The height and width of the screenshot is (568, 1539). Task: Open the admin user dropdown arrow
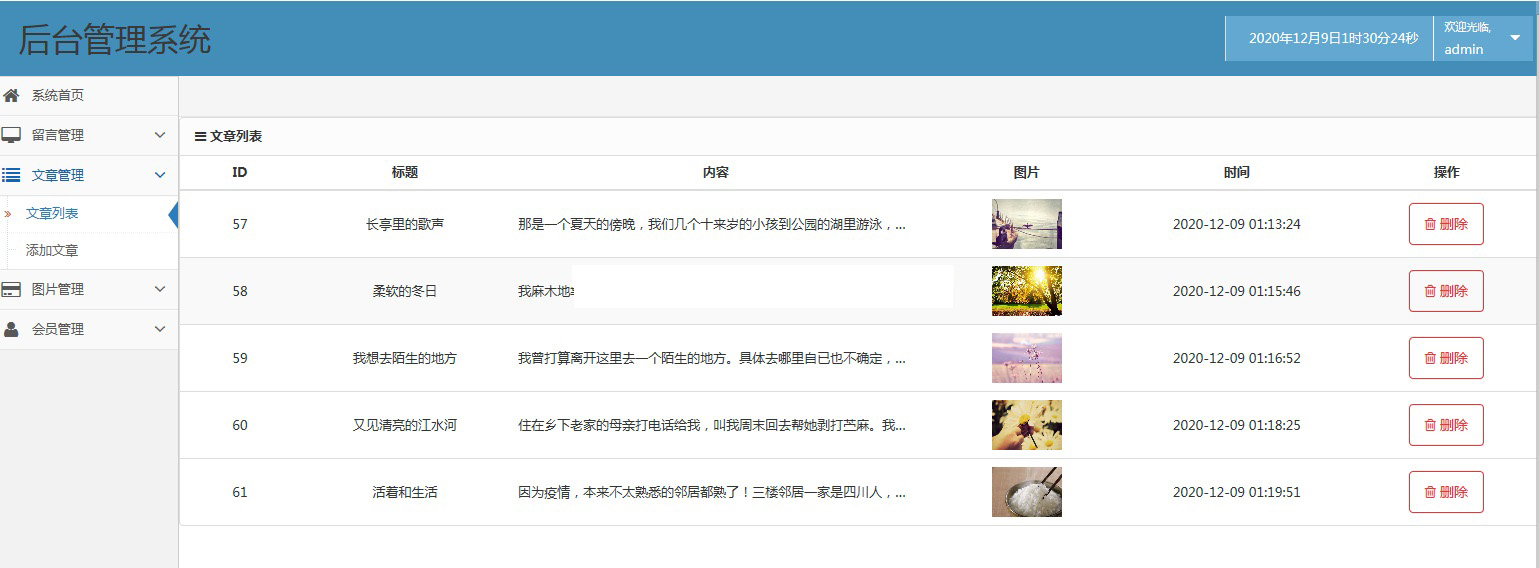[1515, 38]
